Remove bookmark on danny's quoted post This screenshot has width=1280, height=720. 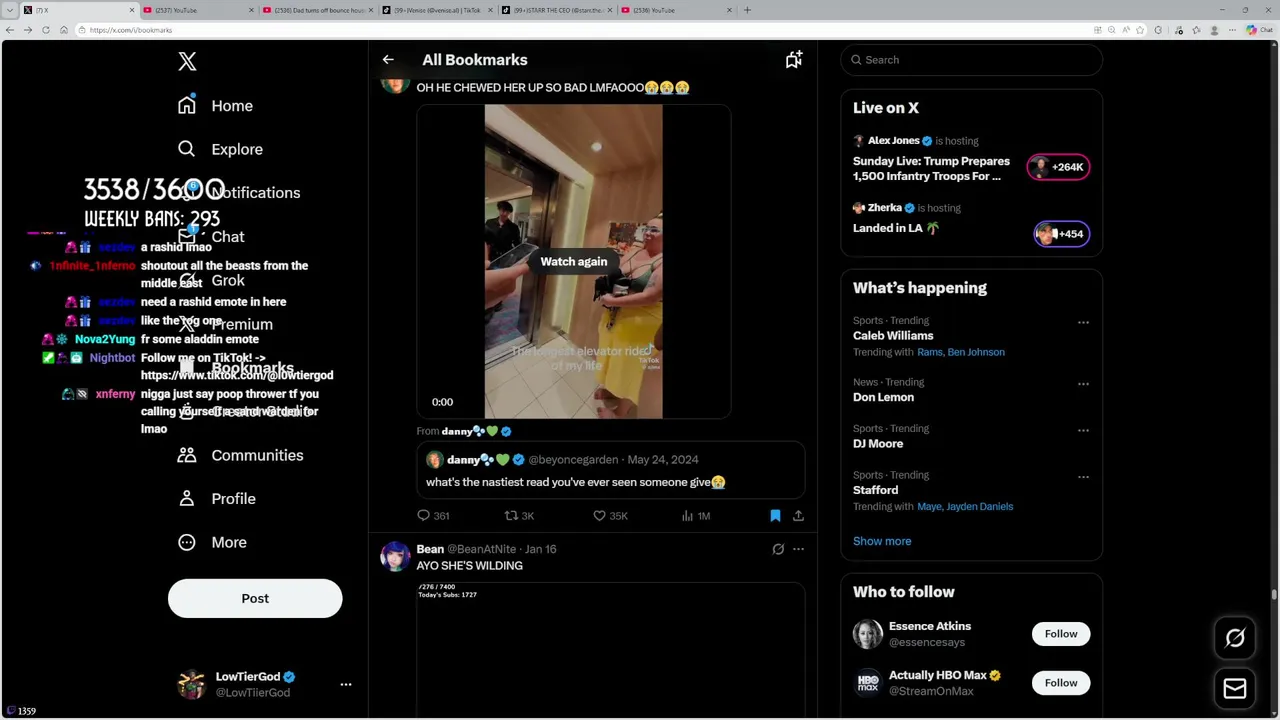click(x=775, y=516)
